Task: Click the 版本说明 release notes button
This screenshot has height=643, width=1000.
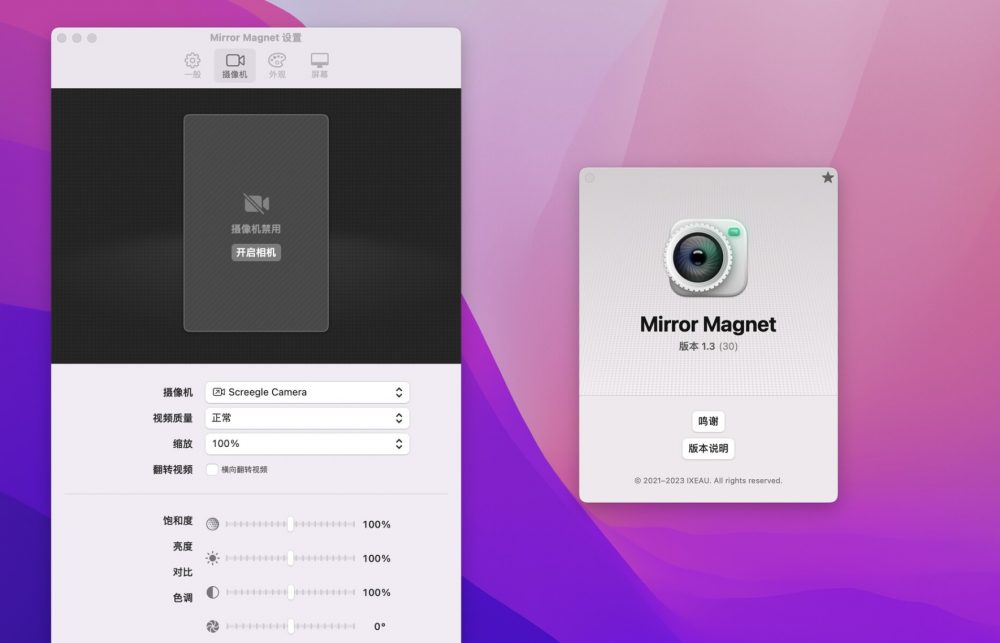Action: pos(708,448)
